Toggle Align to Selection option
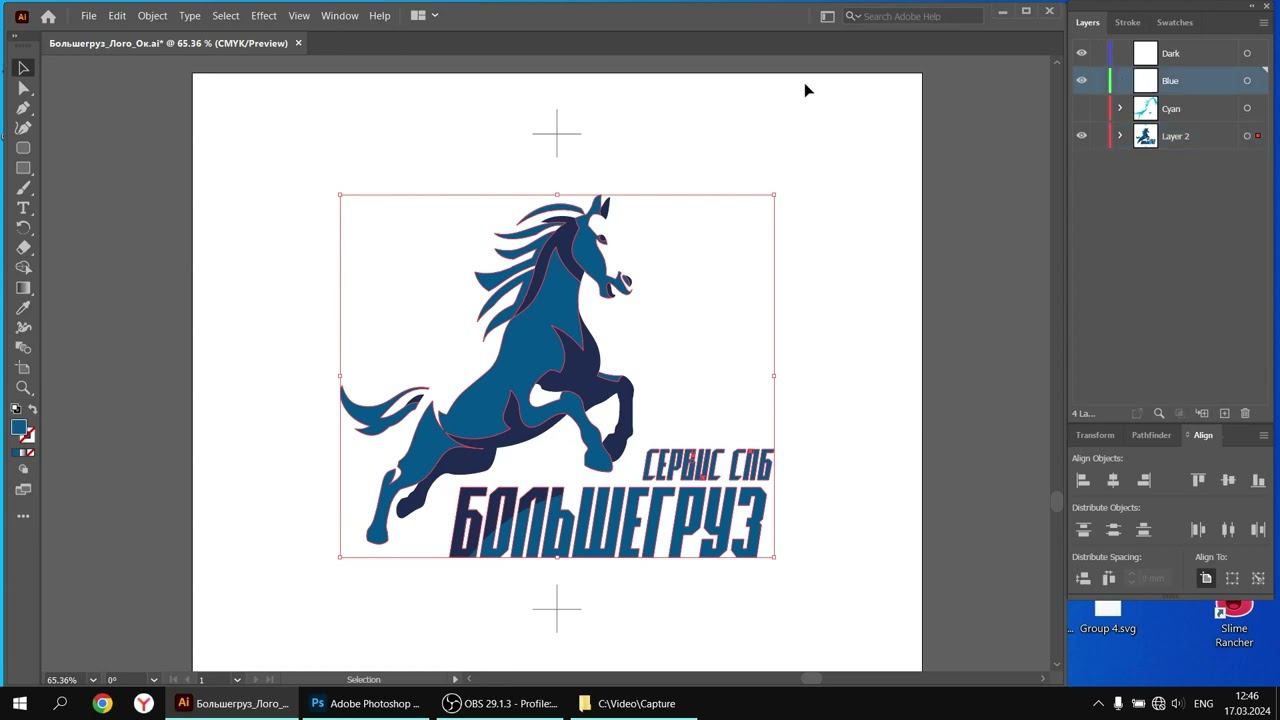 point(1232,578)
